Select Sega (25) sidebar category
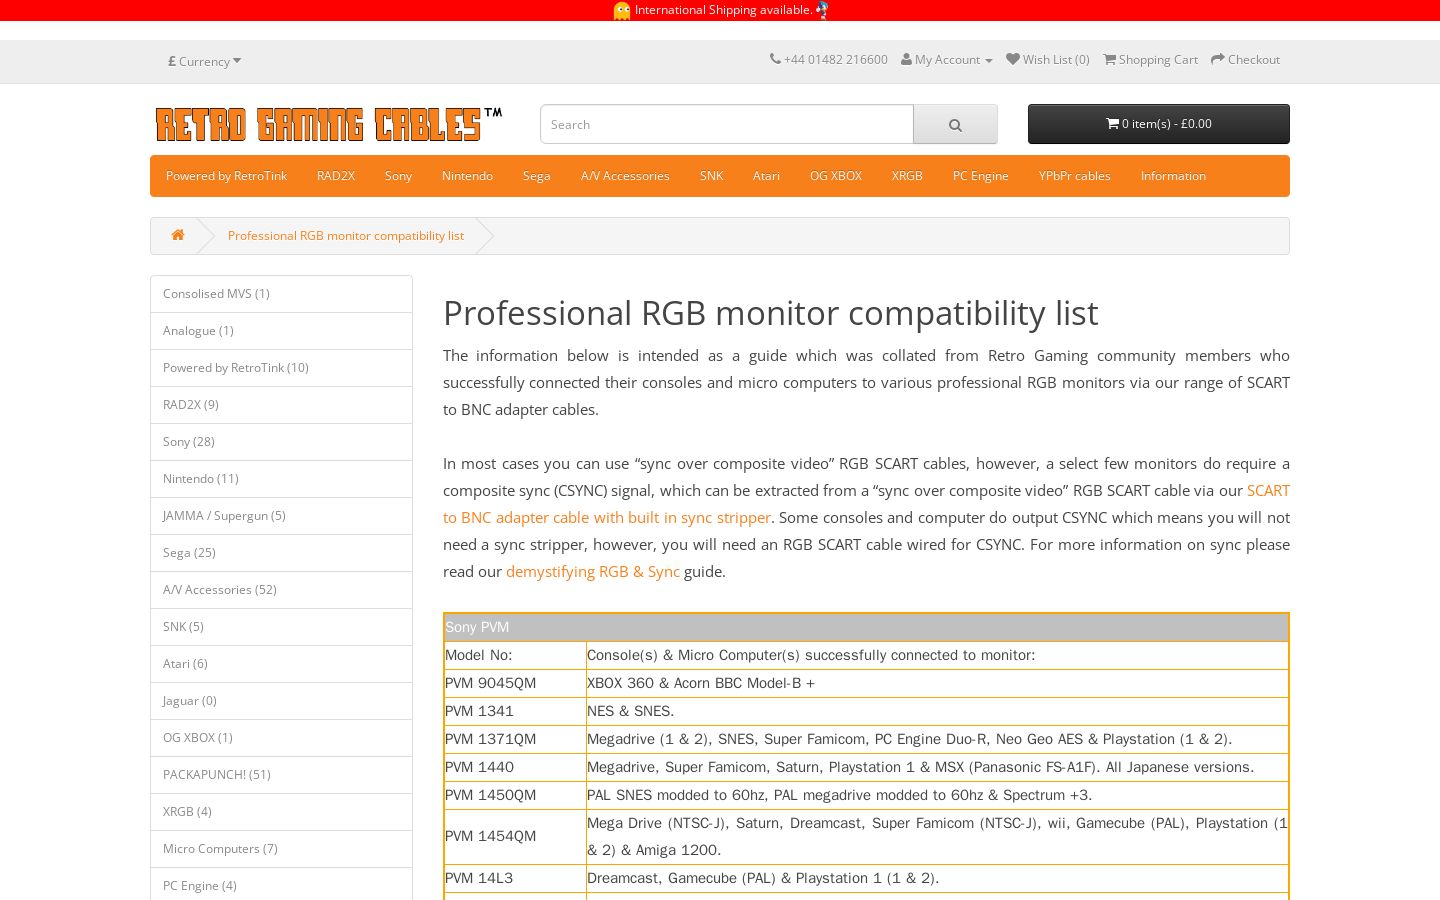Image resolution: width=1440 pixels, height=900 pixels. [281, 553]
